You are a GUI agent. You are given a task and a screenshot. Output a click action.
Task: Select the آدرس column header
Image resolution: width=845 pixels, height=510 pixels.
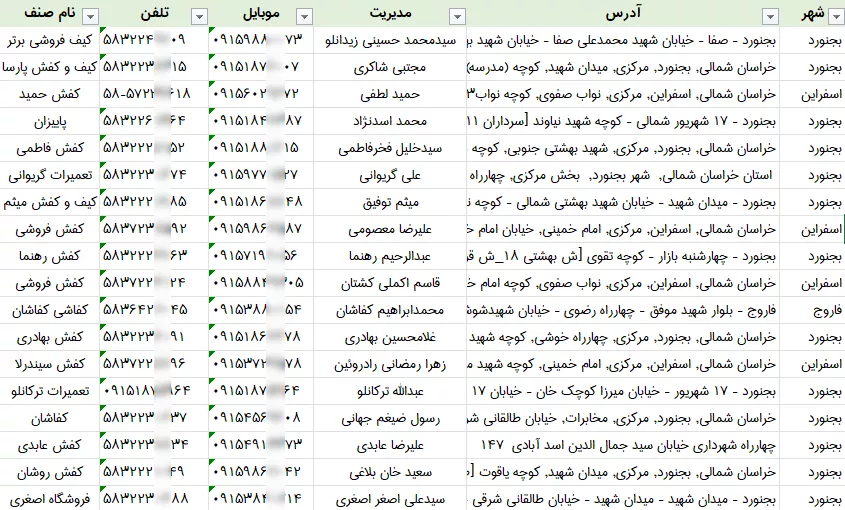click(623, 13)
